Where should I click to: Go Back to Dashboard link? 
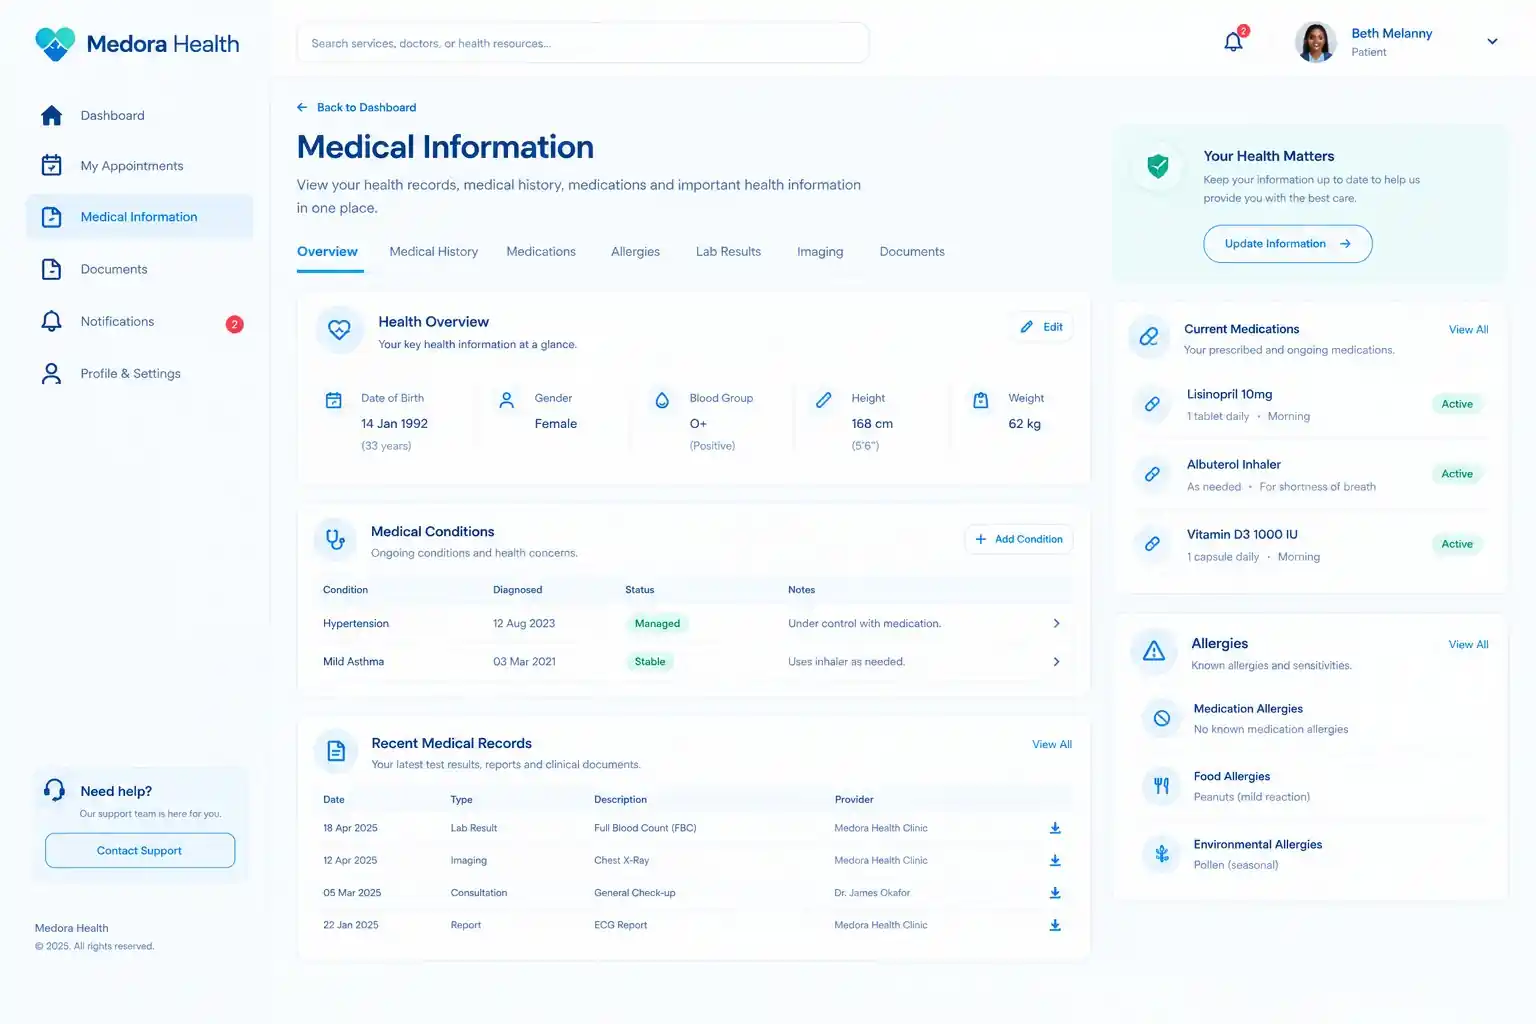(357, 107)
